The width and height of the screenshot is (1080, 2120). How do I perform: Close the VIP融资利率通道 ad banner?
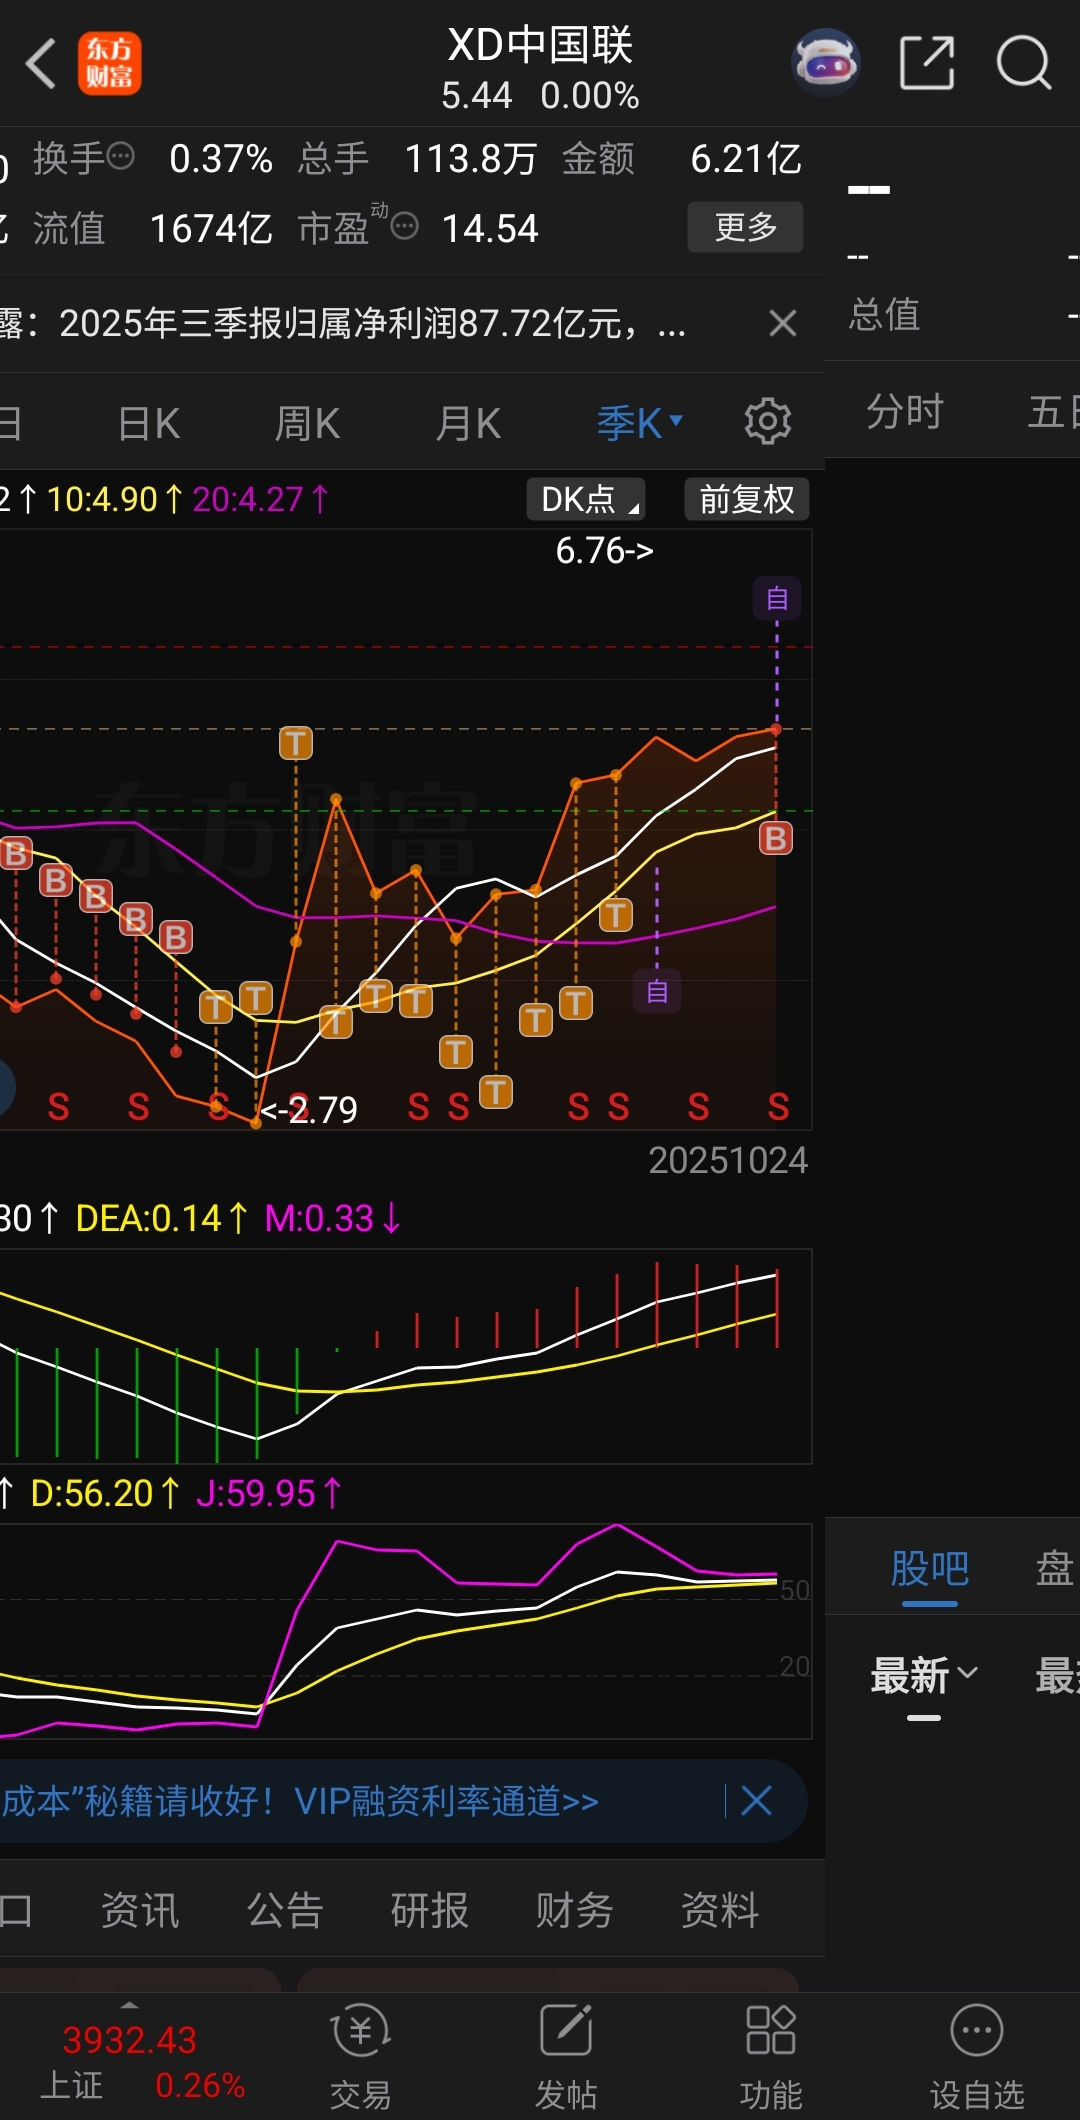(x=757, y=1800)
